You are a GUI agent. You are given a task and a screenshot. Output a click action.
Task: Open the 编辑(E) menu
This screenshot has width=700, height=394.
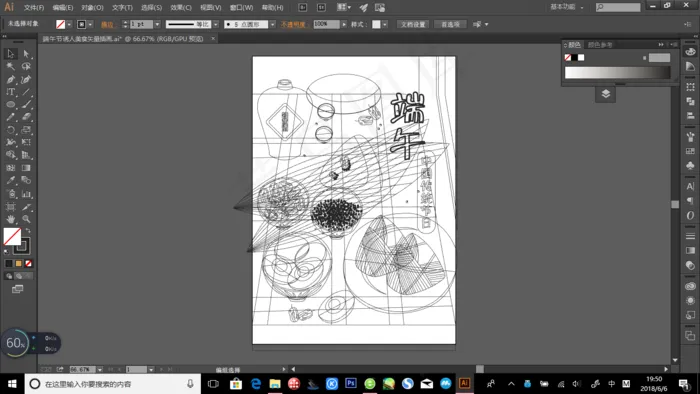tap(62, 8)
